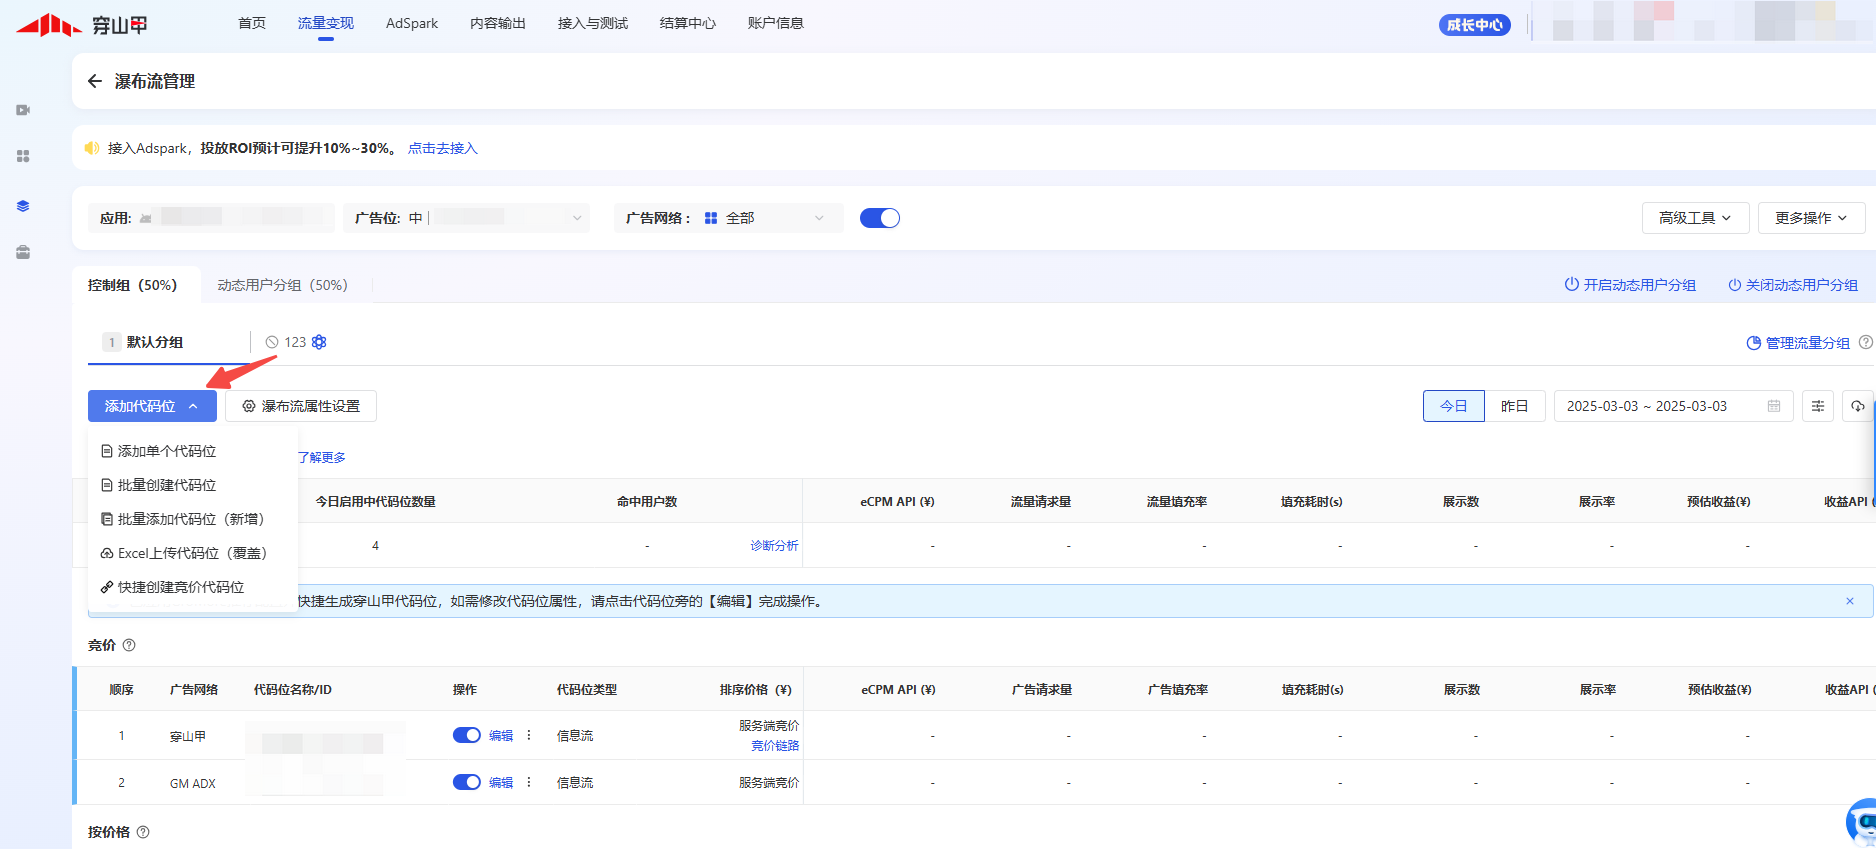Viewport: 1876px width, 849px height.
Task: Open the 更多操作 dropdown
Action: coord(1810,218)
